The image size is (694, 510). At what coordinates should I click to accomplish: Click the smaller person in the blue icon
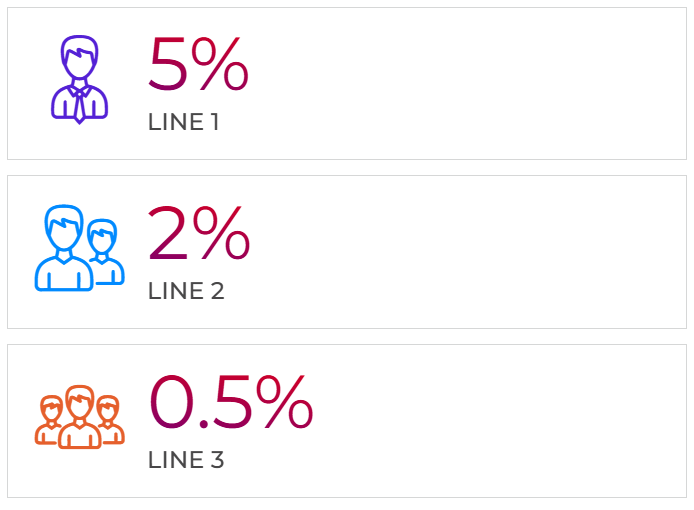pyautogui.click(x=104, y=252)
